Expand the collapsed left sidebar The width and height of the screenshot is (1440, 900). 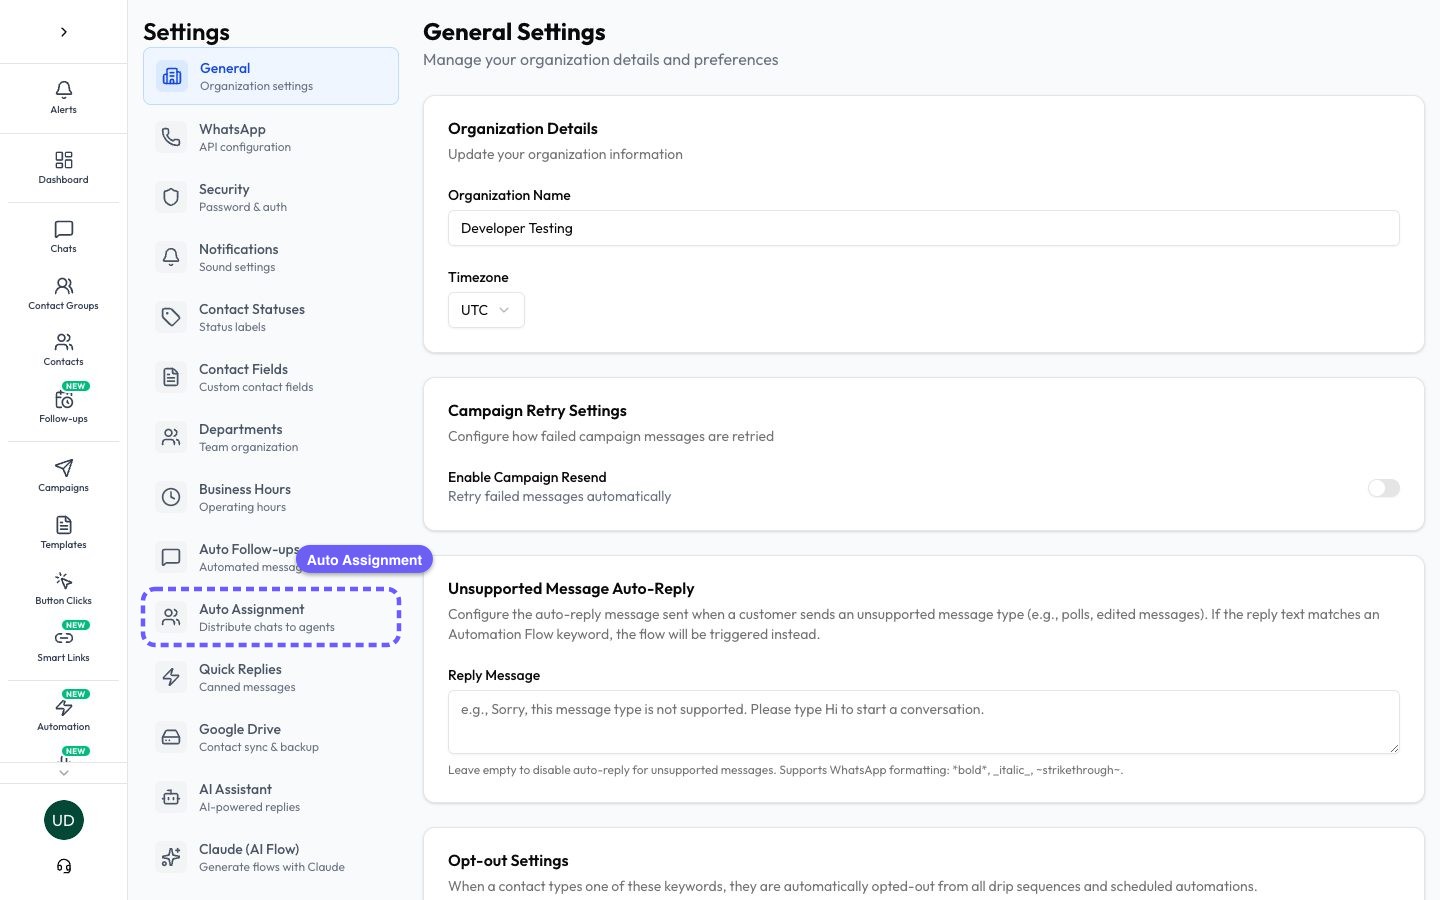coord(63,32)
